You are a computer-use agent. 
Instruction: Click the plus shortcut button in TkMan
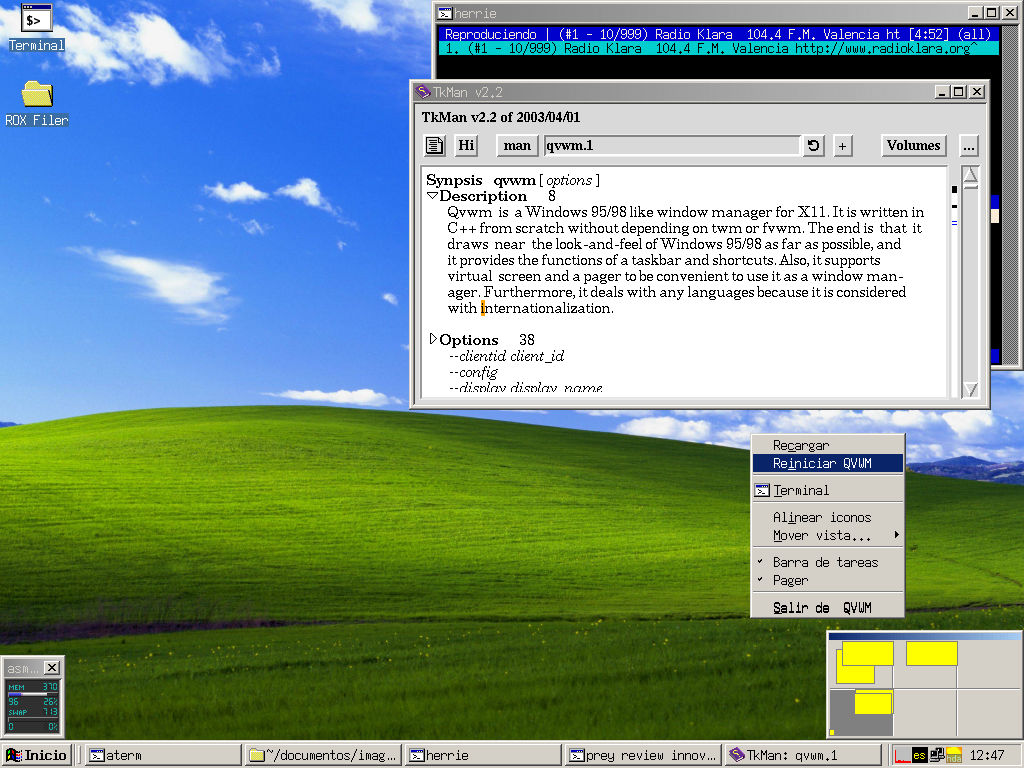(x=842, y=146)
